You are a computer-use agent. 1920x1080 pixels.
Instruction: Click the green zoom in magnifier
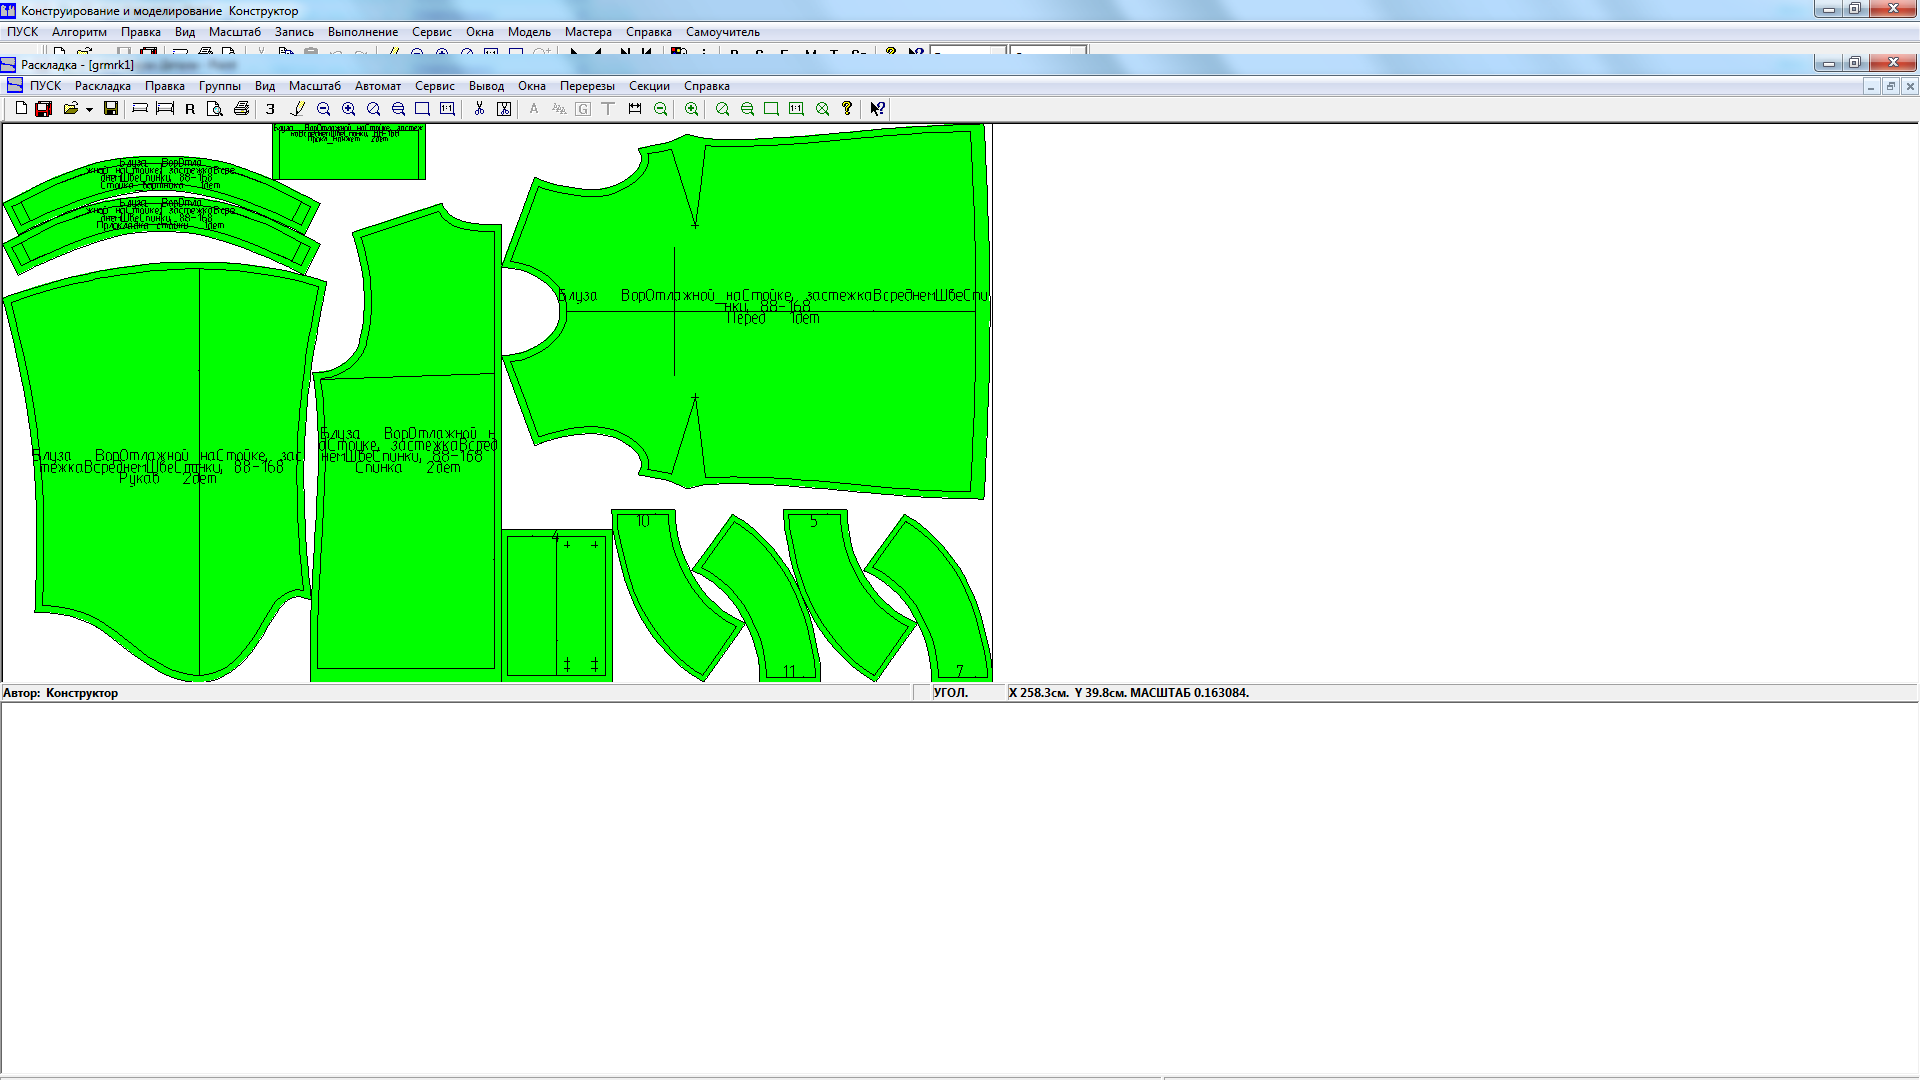[691, 109]
